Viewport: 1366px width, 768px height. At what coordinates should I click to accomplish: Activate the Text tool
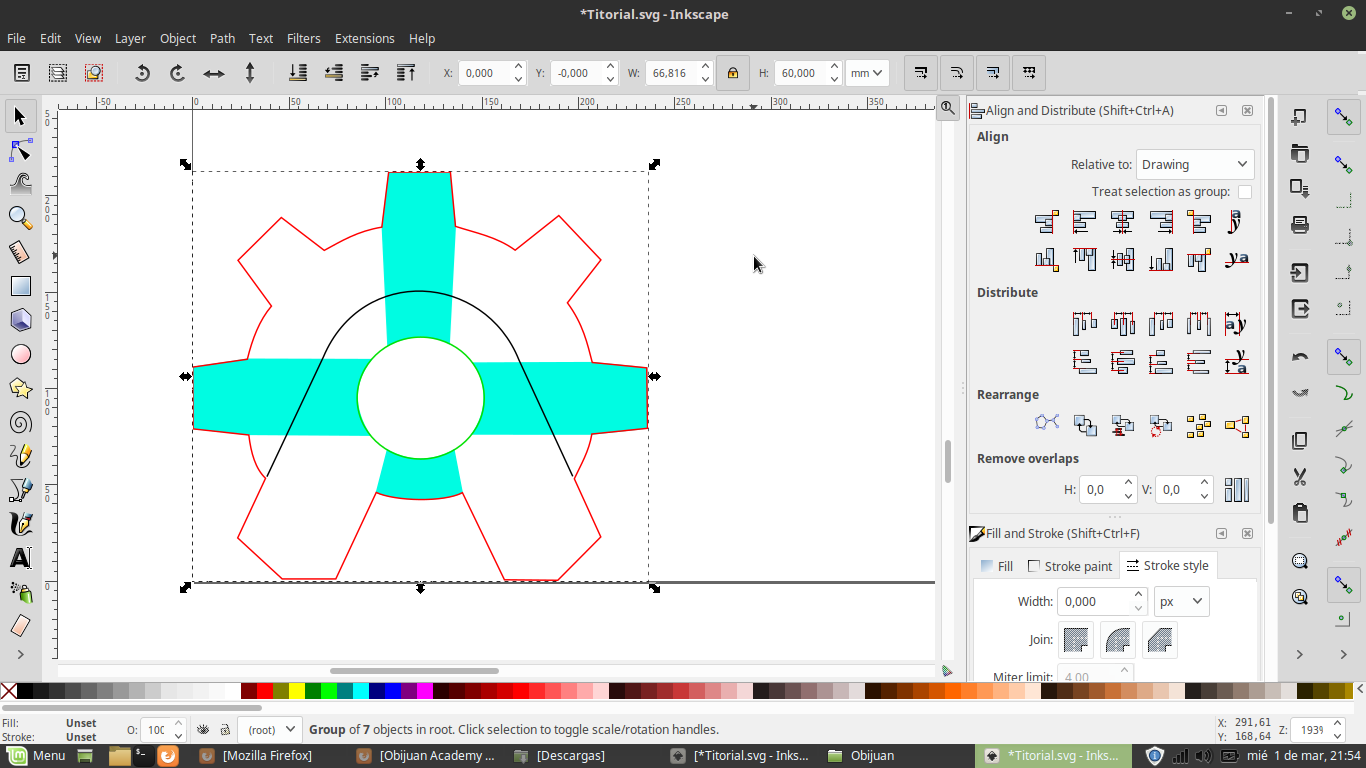(20, 558)
